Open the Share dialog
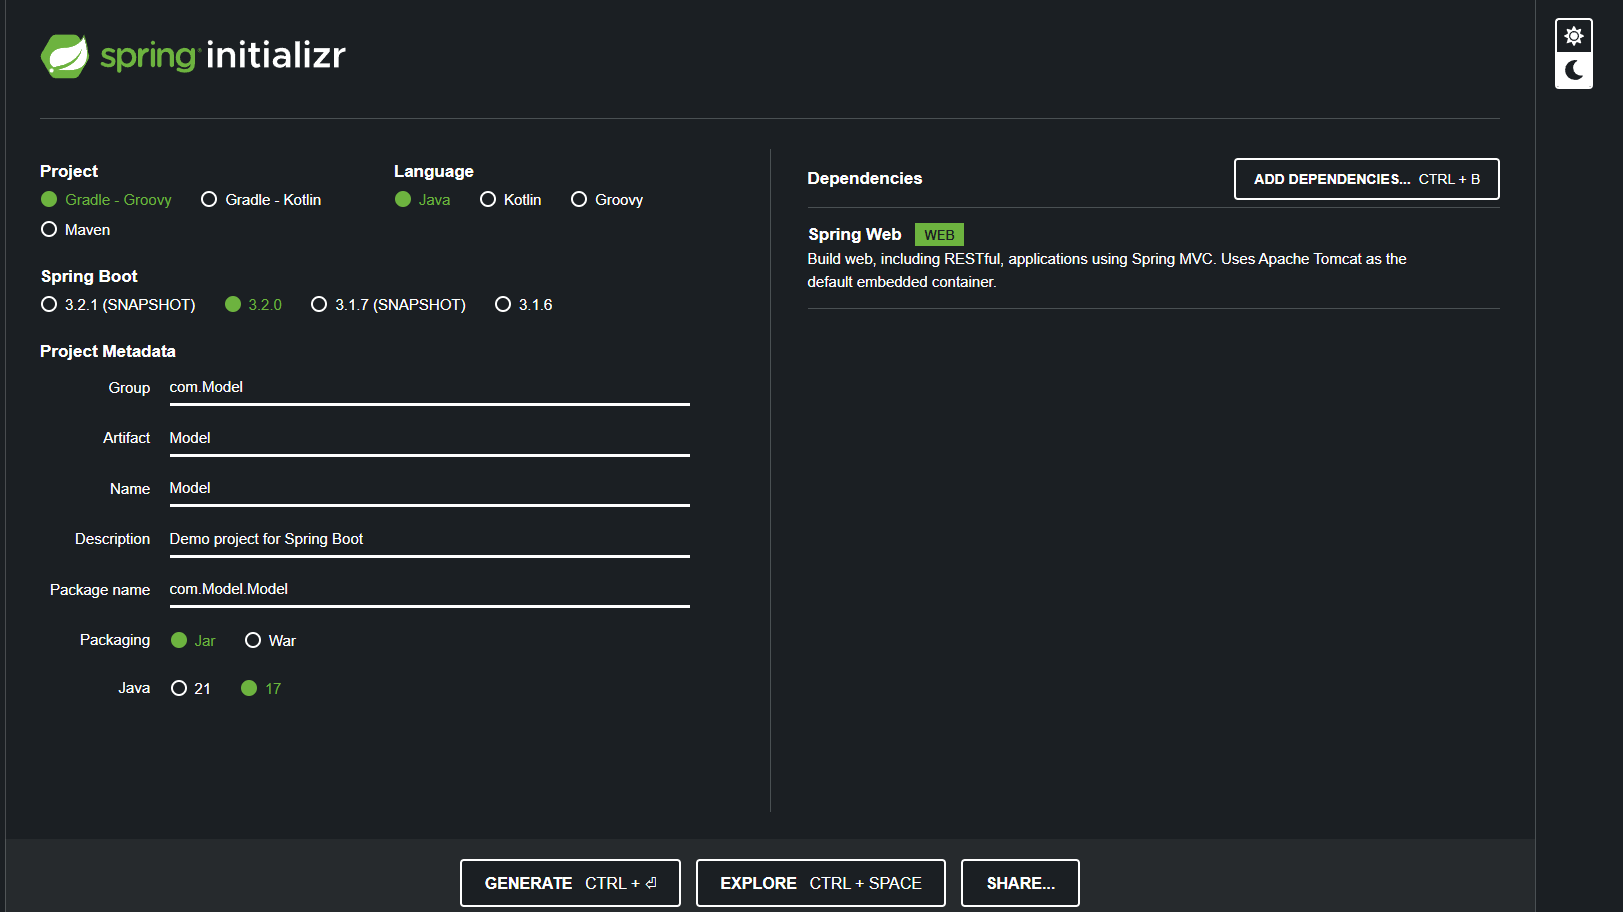The width and height of the screenshot is (1623, 912). pyautogui.click(x=1020, y=883)
